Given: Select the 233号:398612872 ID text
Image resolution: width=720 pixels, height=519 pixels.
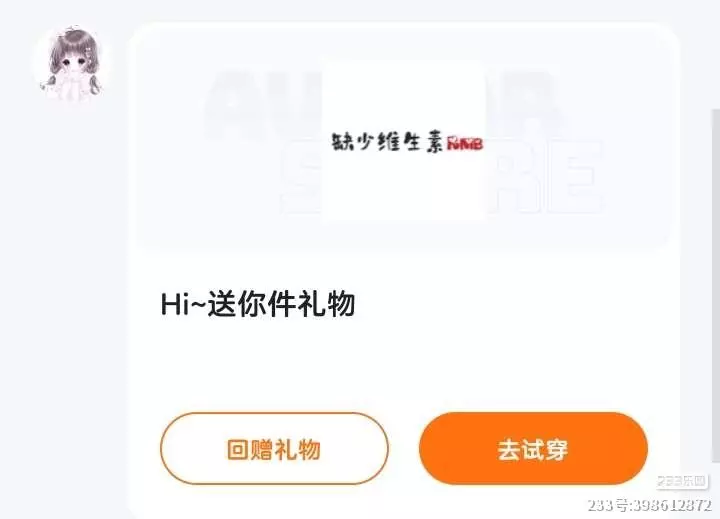Looking at the screenshot, I should click(x=650, y=505).
